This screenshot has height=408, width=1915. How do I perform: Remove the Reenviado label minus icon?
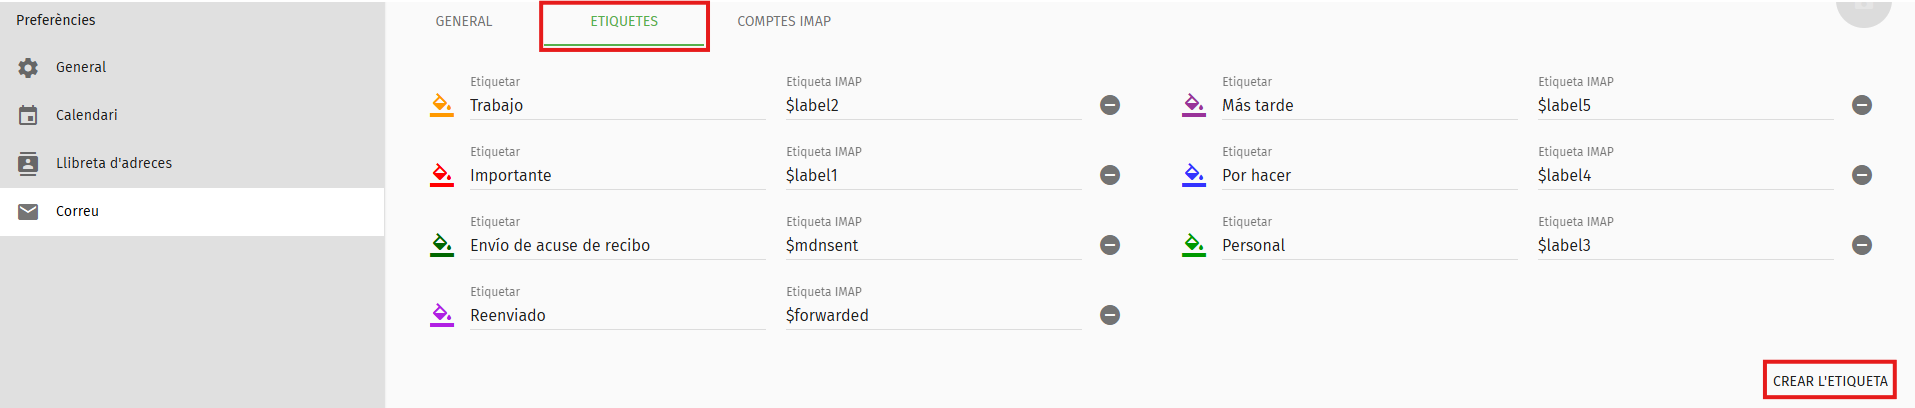pos(1110,315)
